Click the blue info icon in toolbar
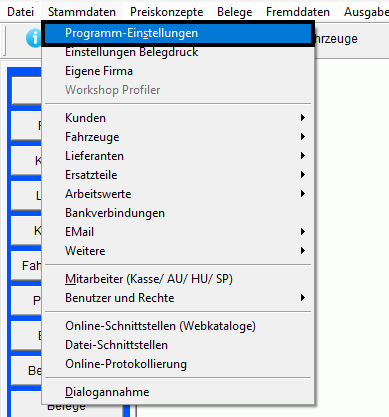 click(34, 39)
